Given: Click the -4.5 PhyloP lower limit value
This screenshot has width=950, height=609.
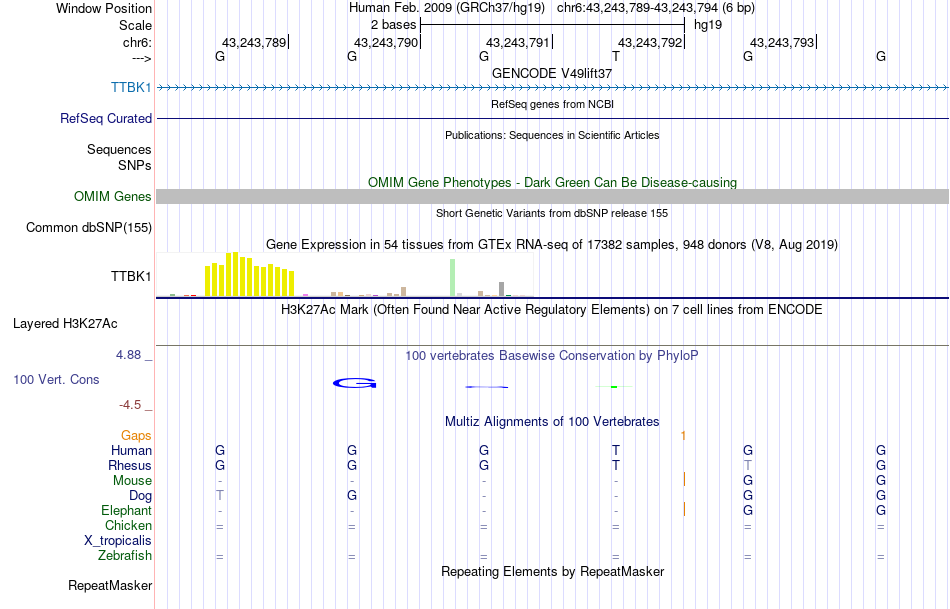Looking at the screenshot, I should point(130,405).
